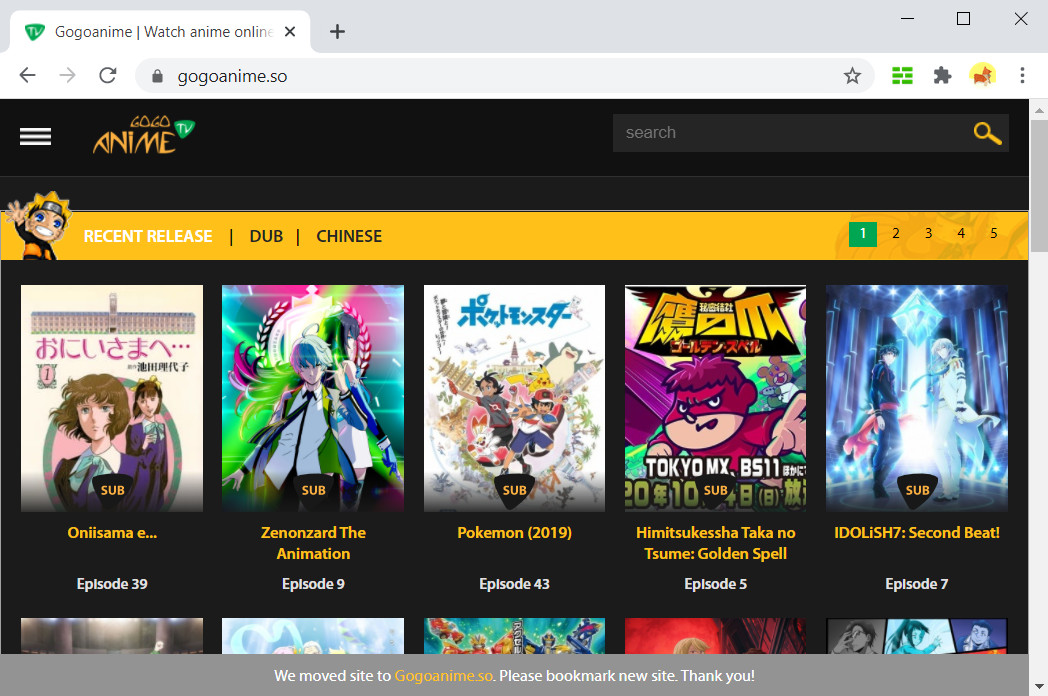Viewport: 1048px width, 696px height.
Task: Click the site security padlock icon
Action: 157,74
